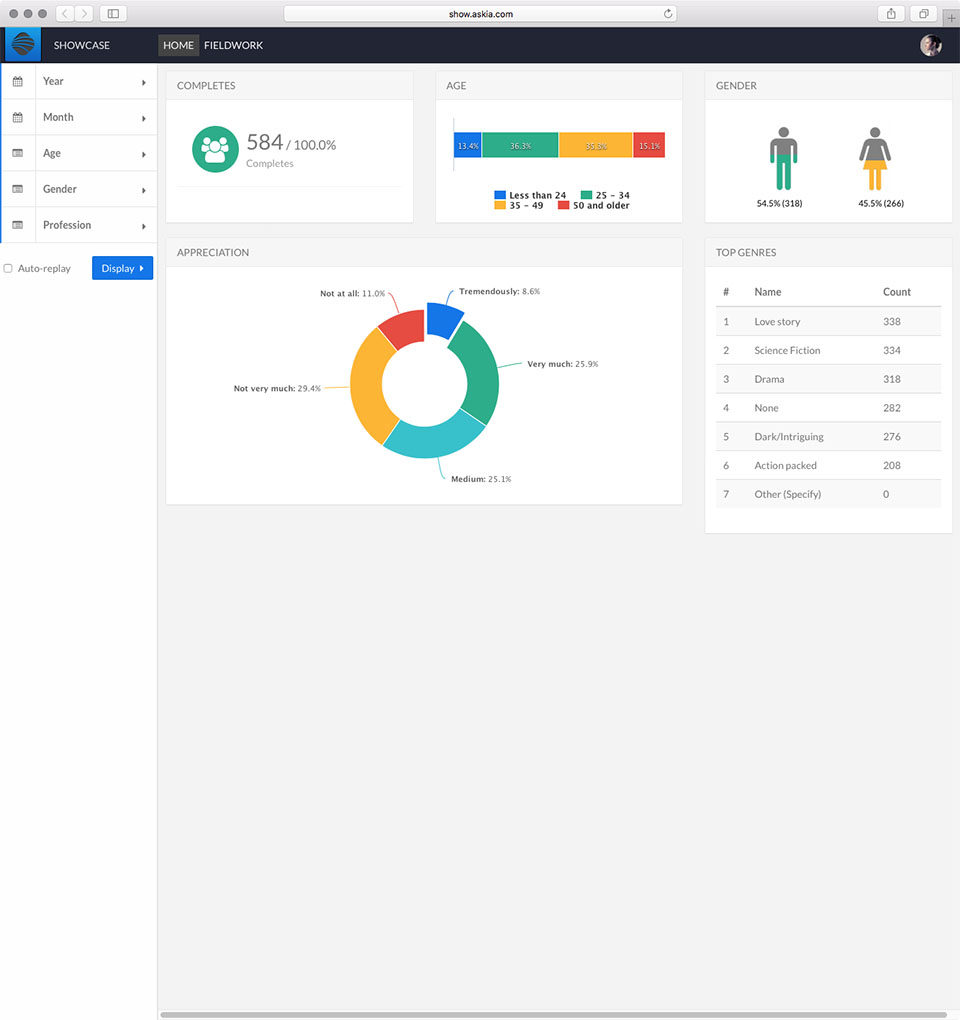This screenshot has height=1020, width=960.
Task: Select the Science Fiction row
Action: pyautogui.click(x=828, y=350)
